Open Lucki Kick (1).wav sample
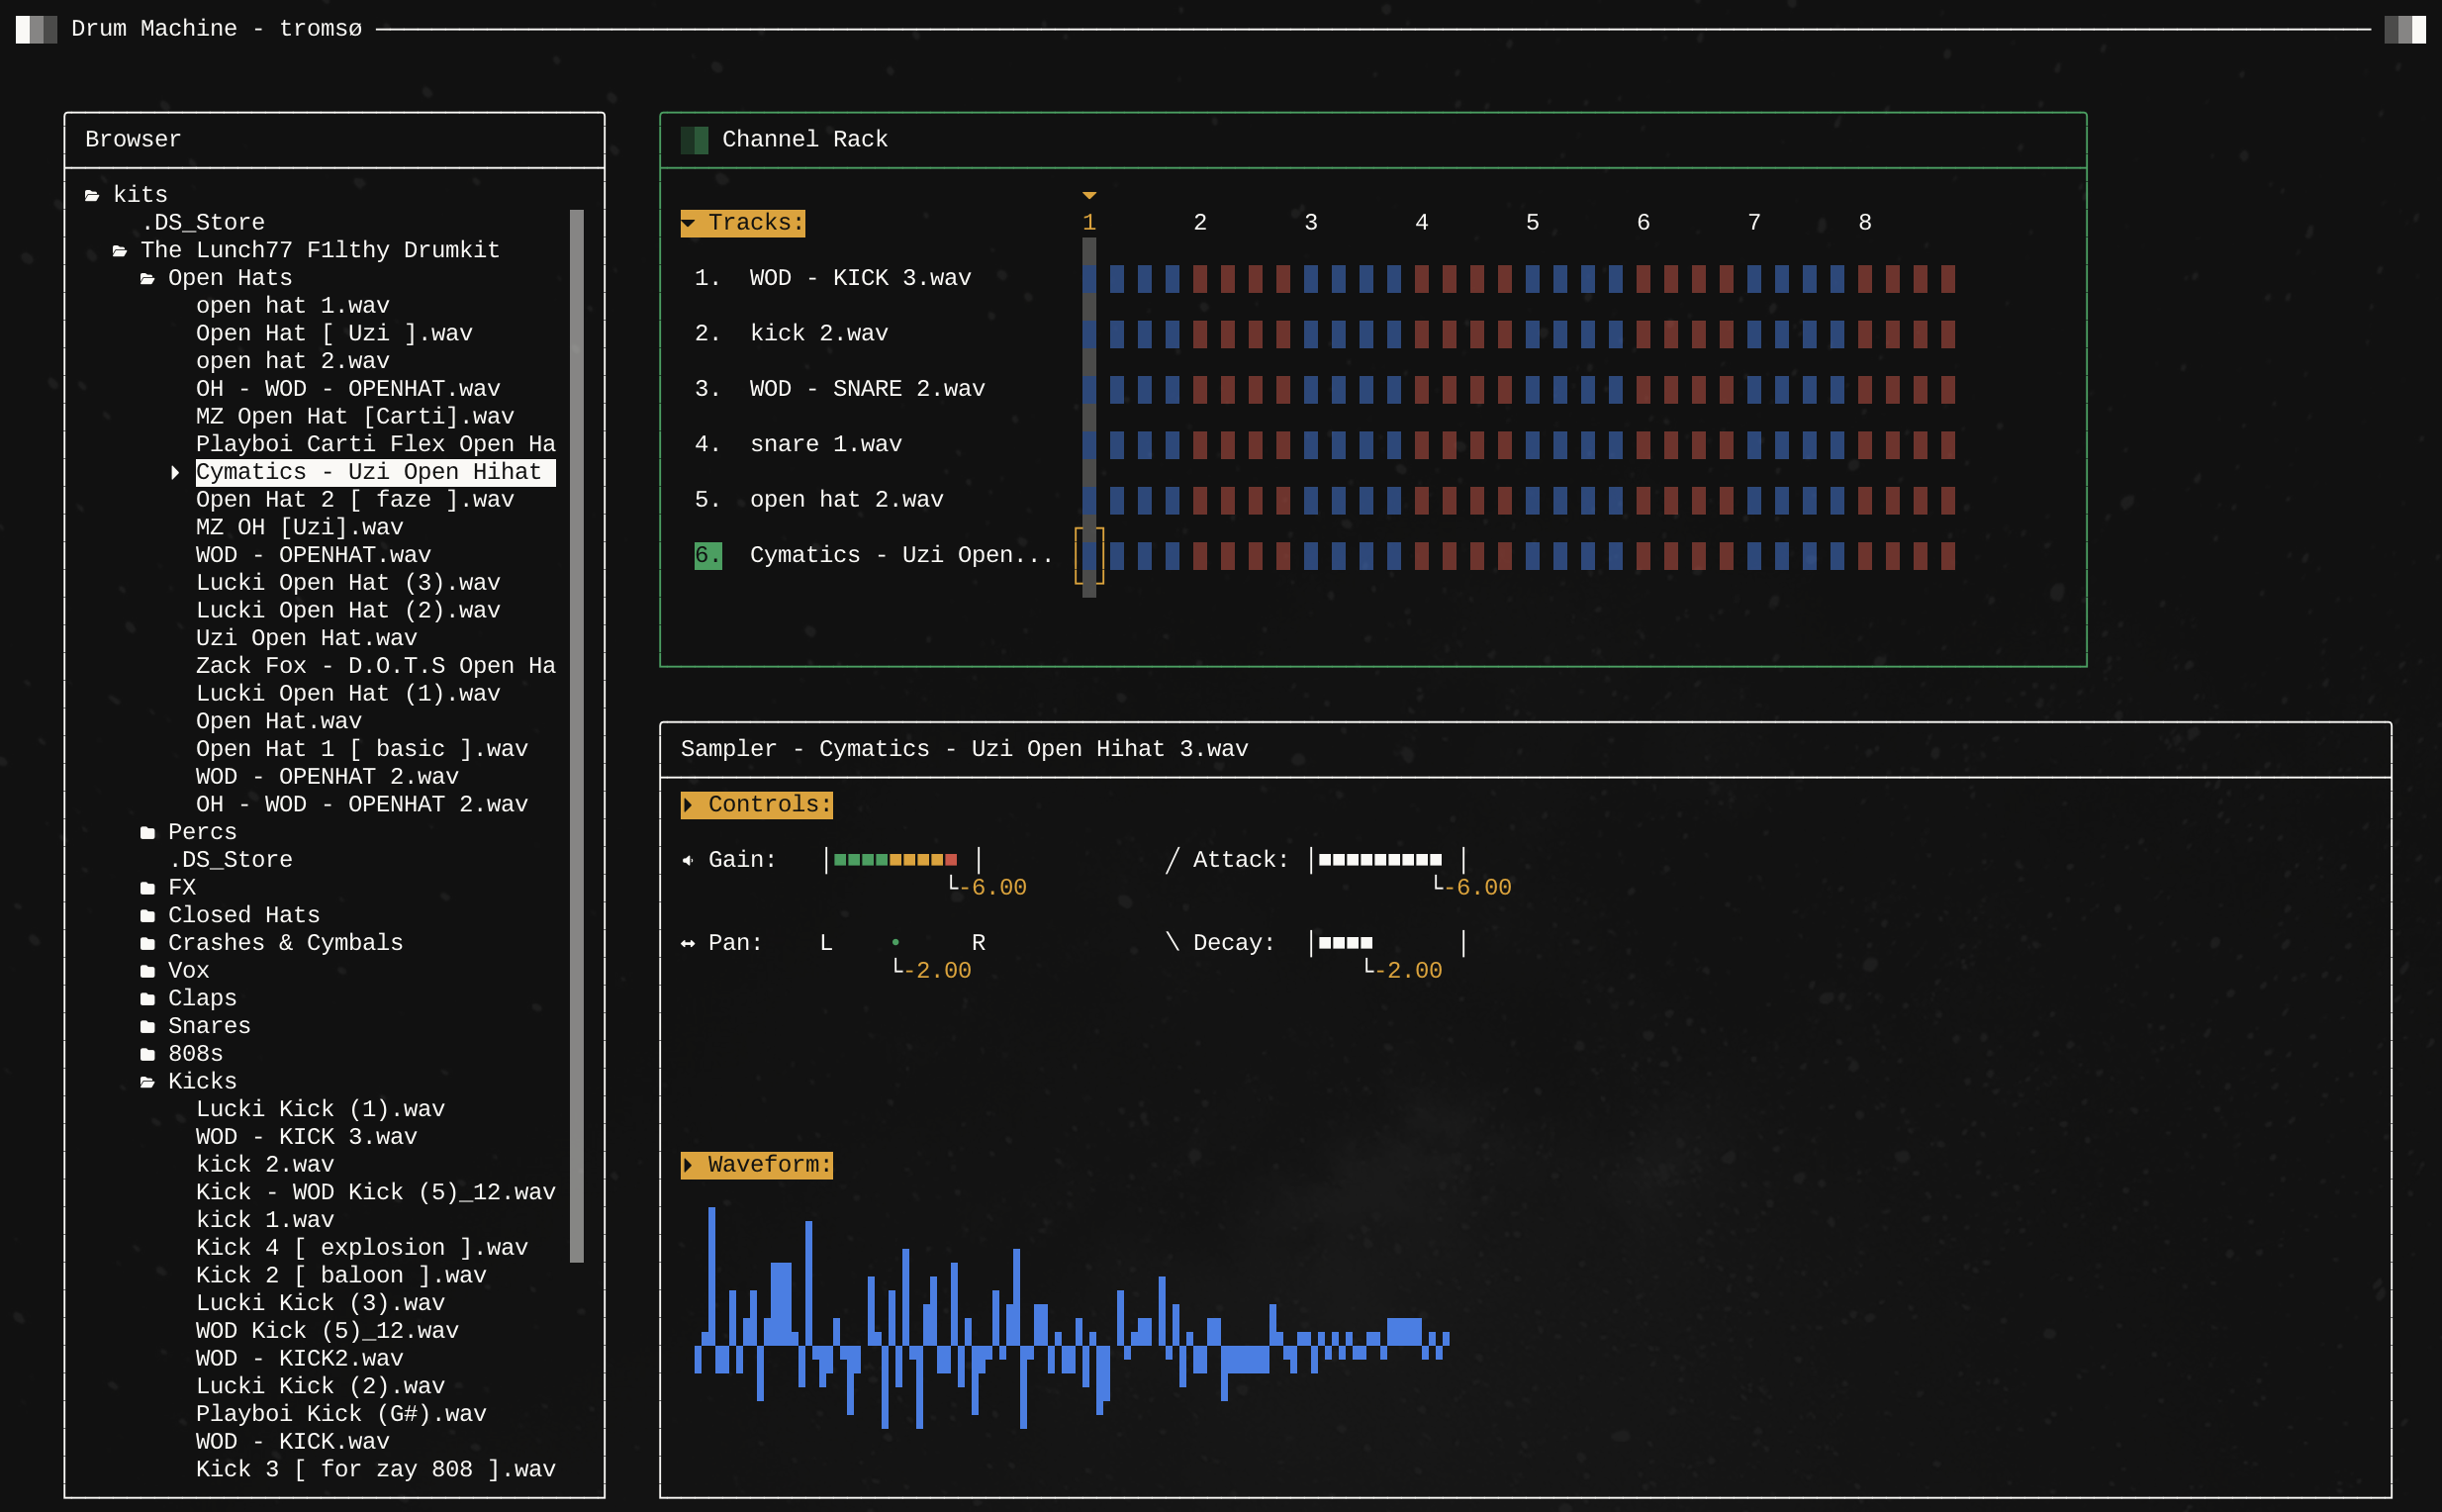The width and height of the screenshot is (2442, 1512). pos(320,1109)
